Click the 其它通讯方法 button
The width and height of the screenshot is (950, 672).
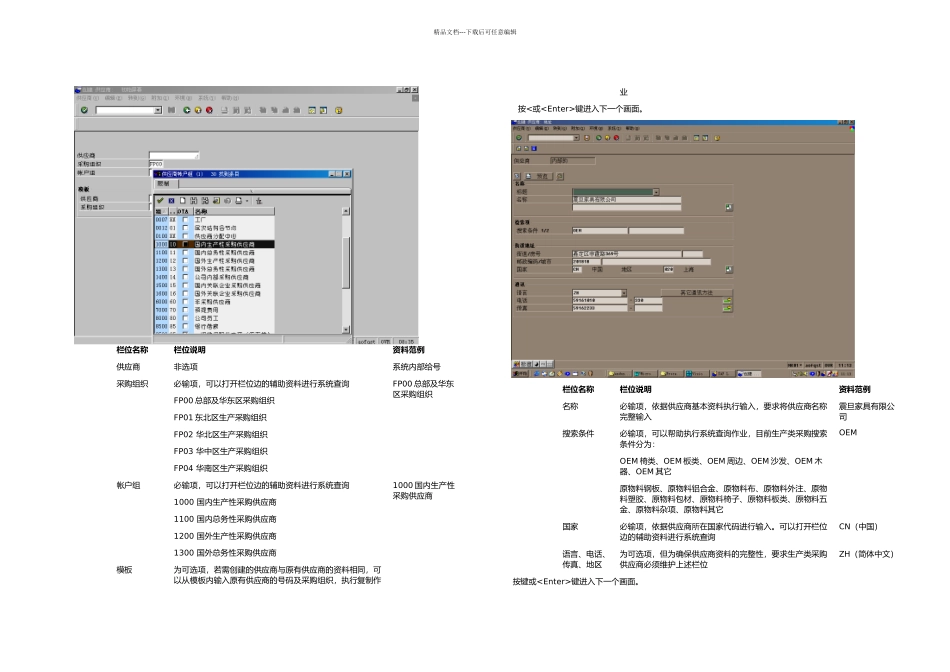coord(696,293)
